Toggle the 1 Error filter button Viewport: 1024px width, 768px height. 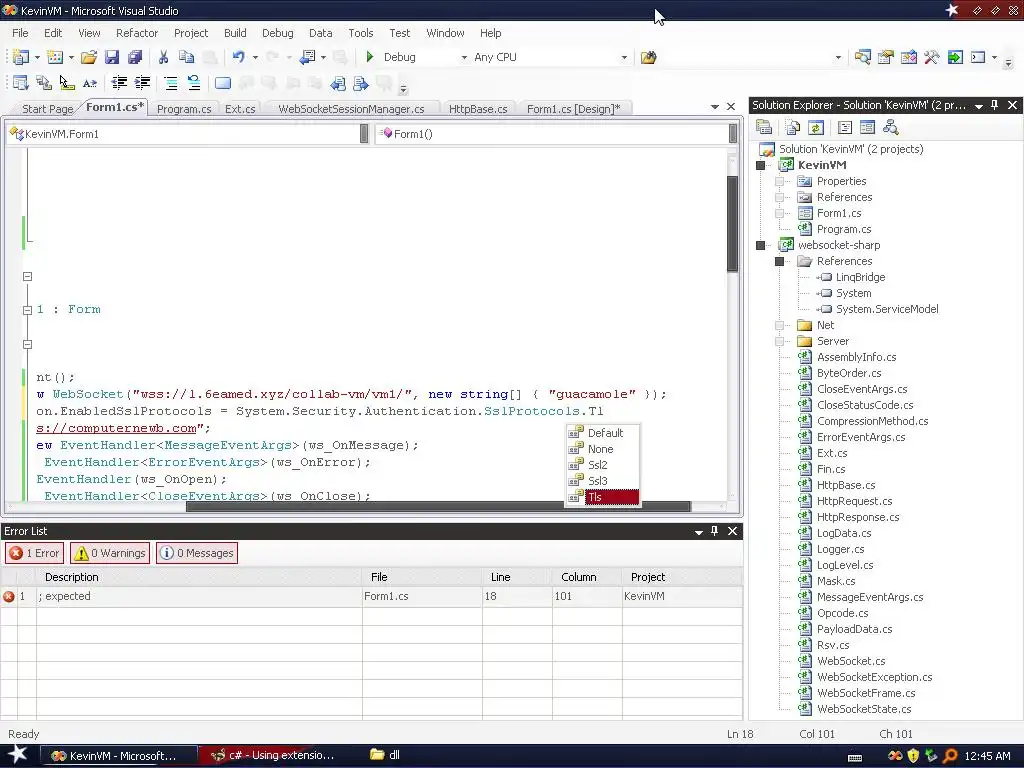35,553
